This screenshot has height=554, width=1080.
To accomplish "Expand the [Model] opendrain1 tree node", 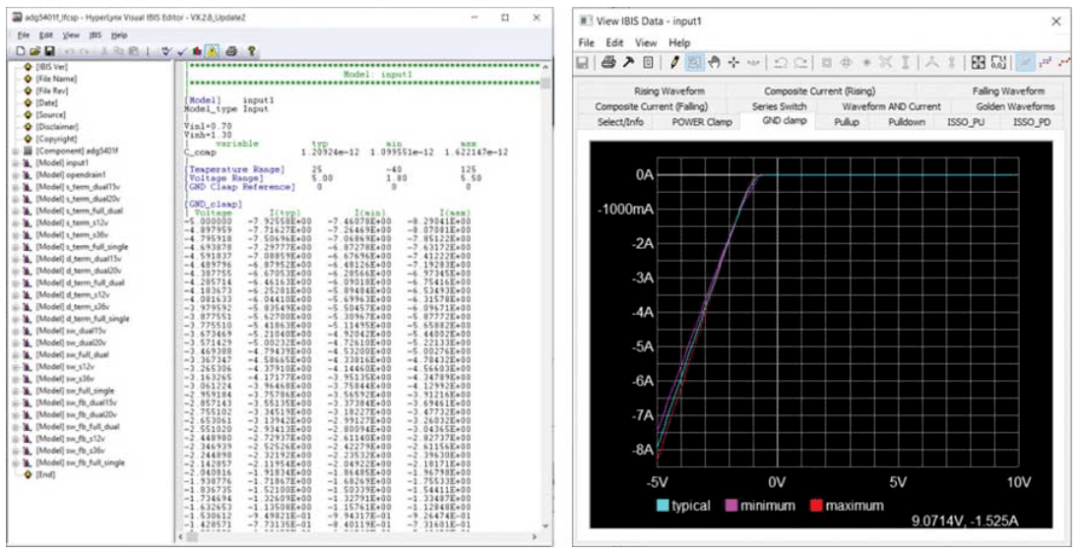I will tap(15, 175).
